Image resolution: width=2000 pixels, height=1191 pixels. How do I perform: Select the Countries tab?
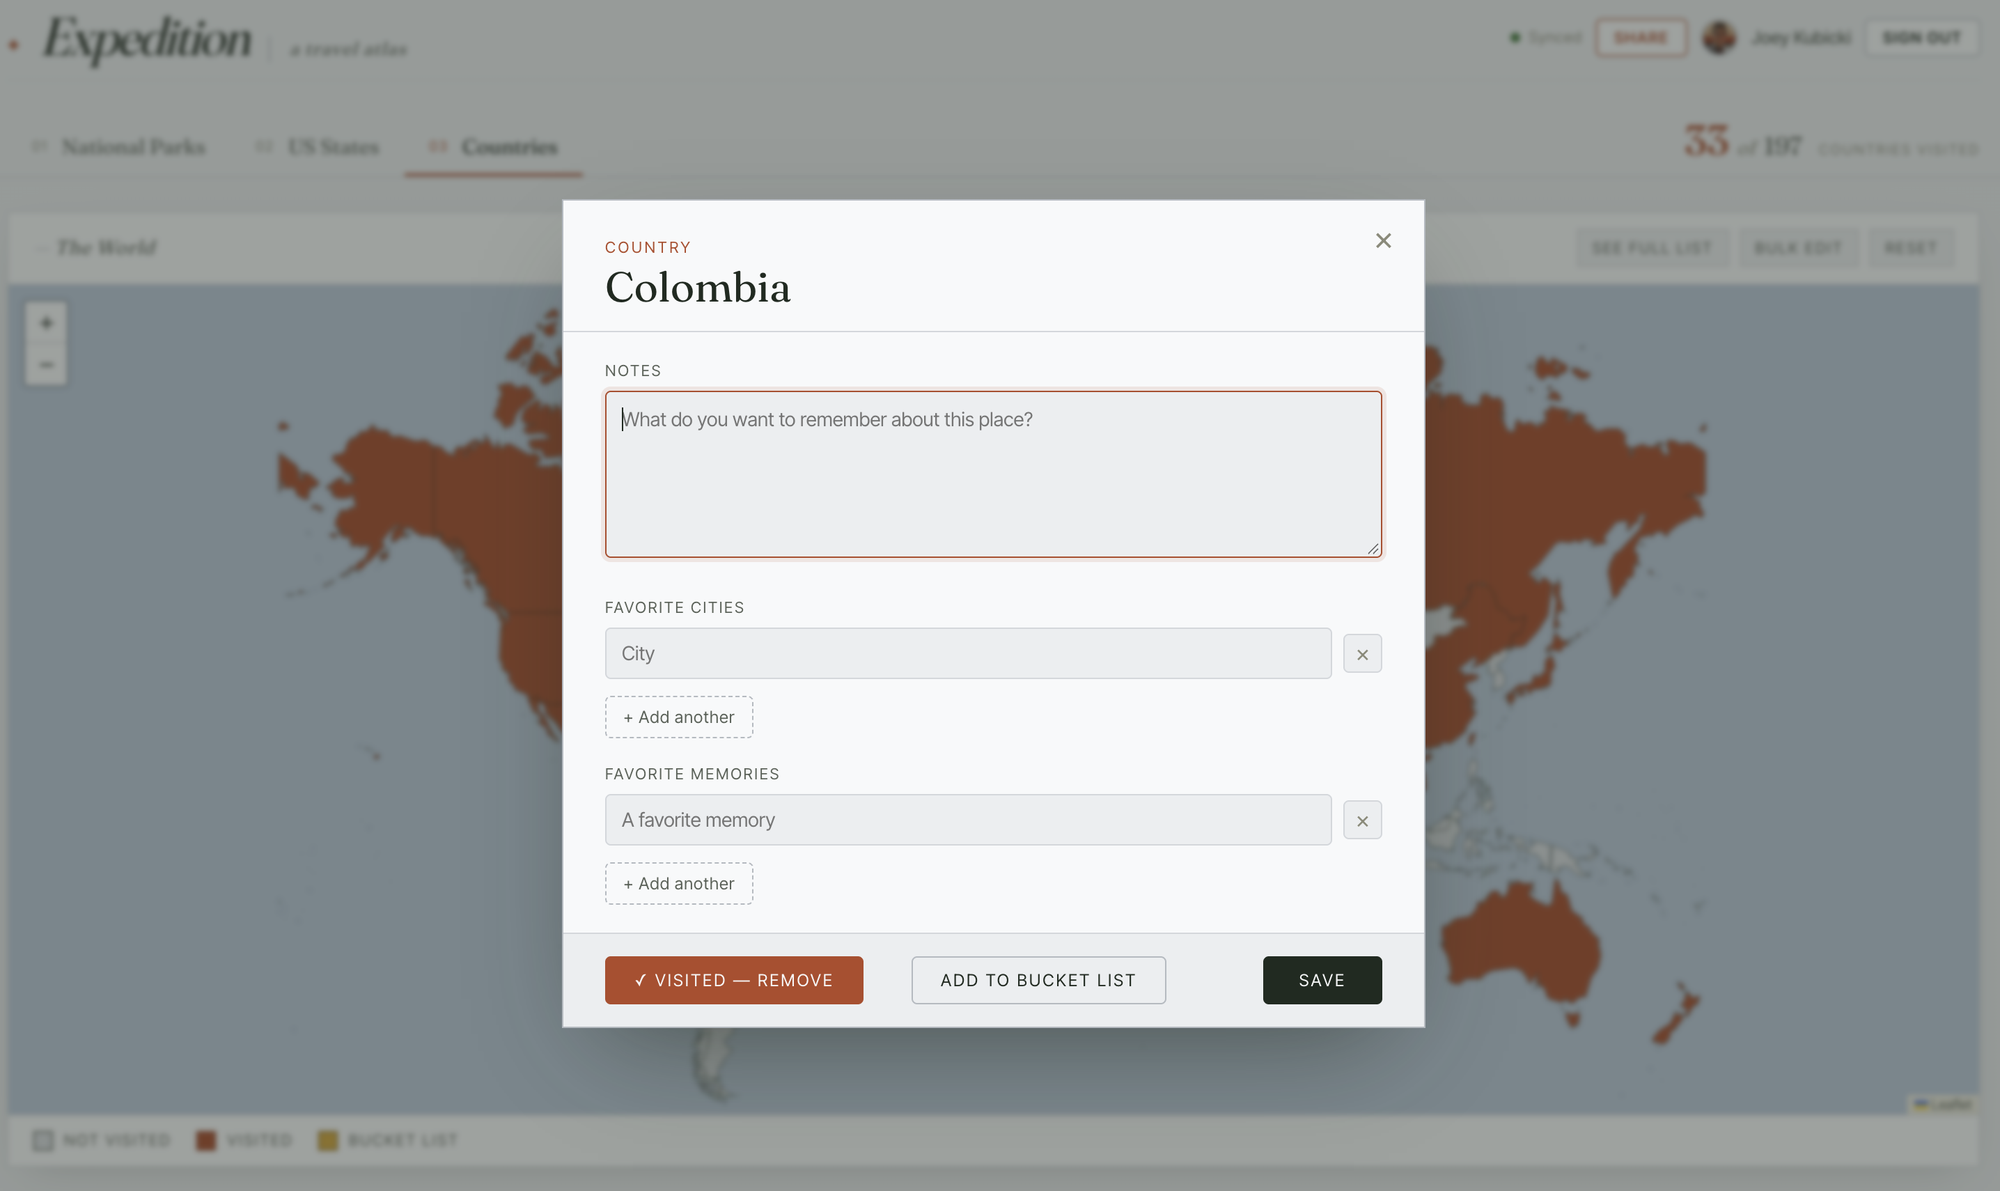tap(494, 147)
